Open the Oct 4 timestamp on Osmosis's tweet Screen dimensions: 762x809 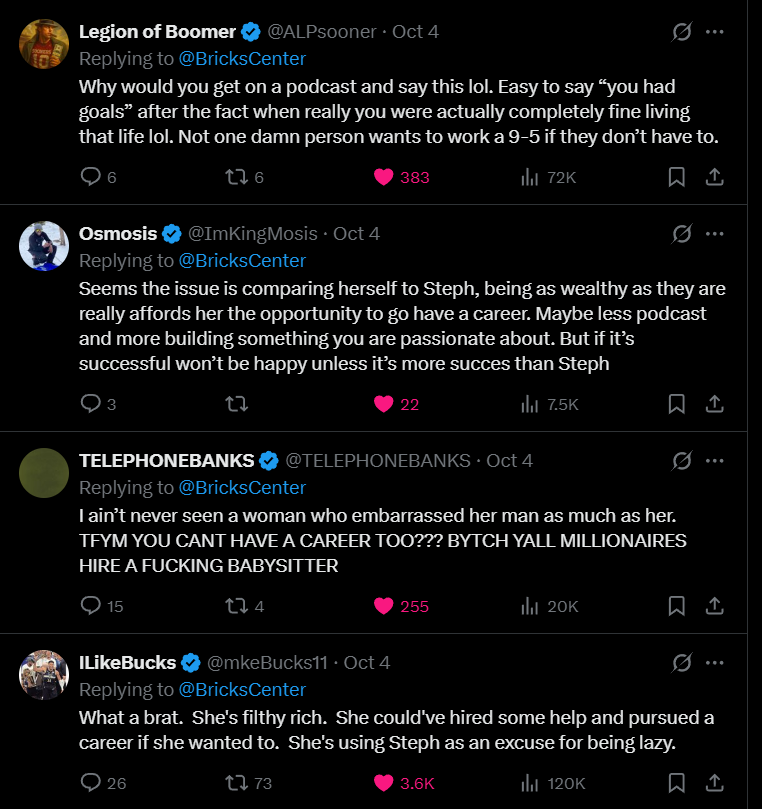(x=356, y=233)
